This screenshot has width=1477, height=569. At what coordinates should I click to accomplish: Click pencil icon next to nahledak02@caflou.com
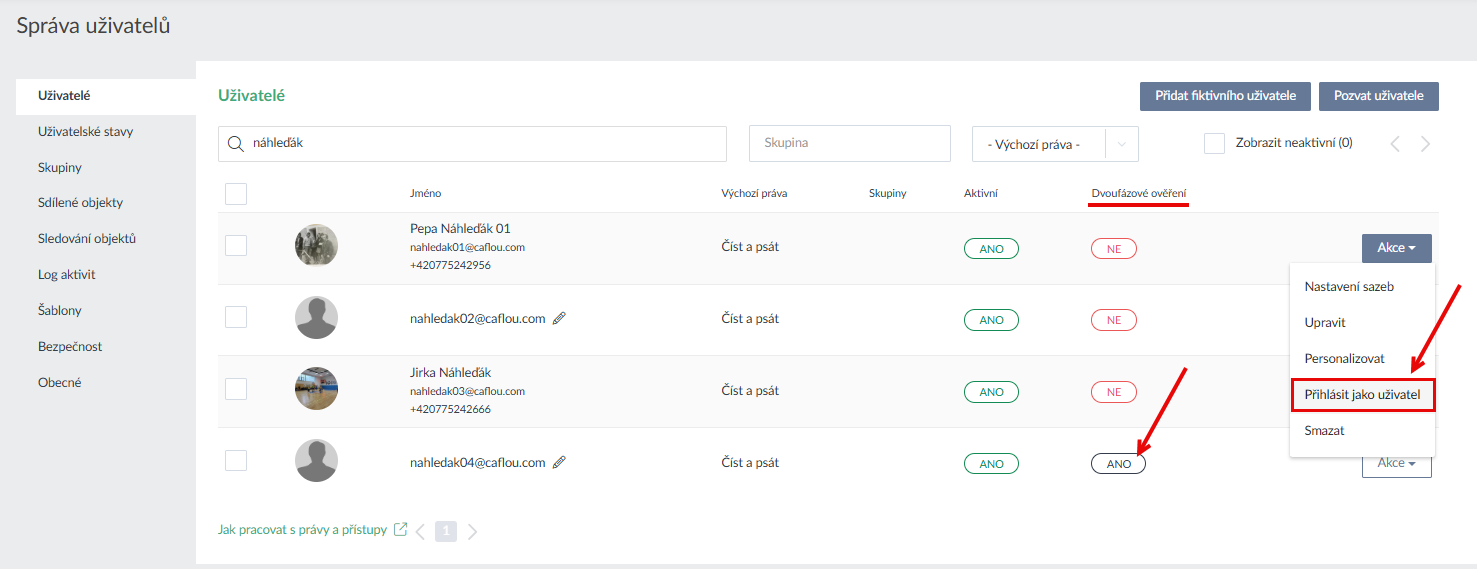(x=559, y=319)
